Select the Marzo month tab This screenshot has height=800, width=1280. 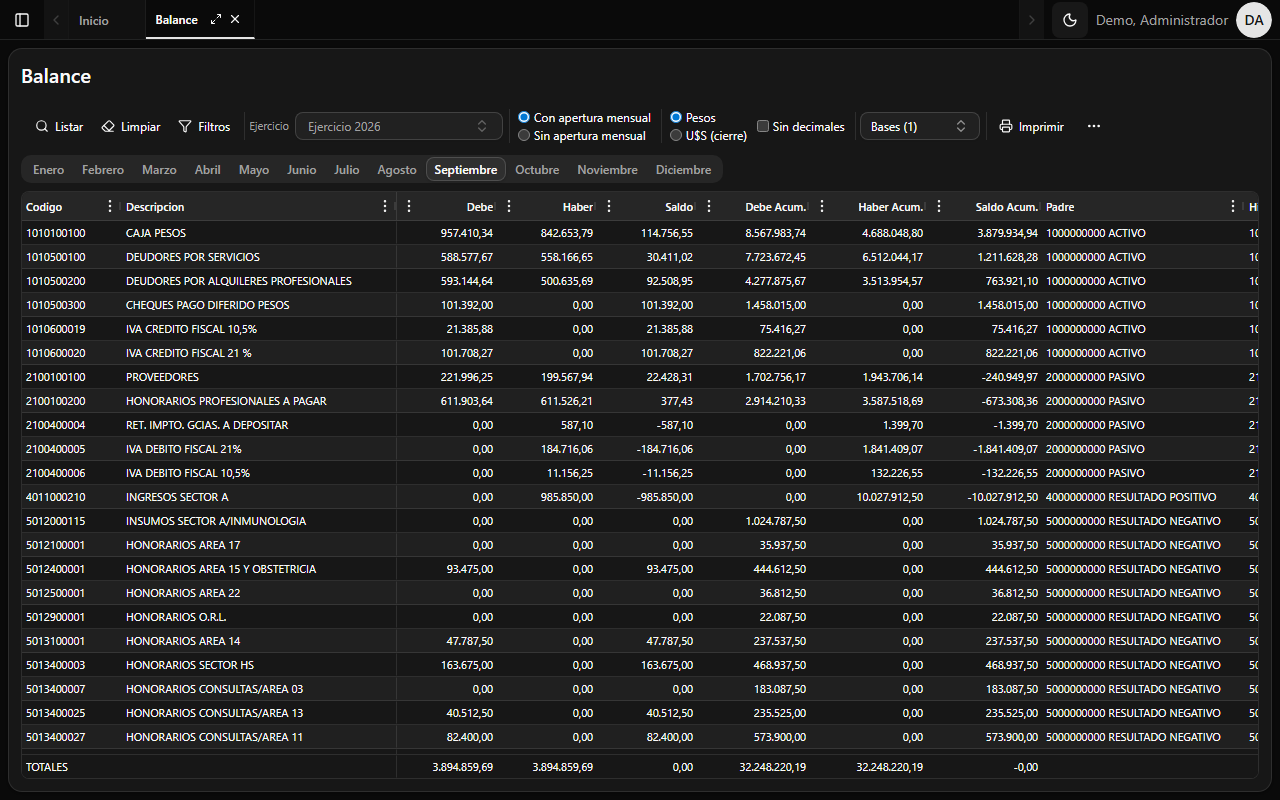click(159, 170)
